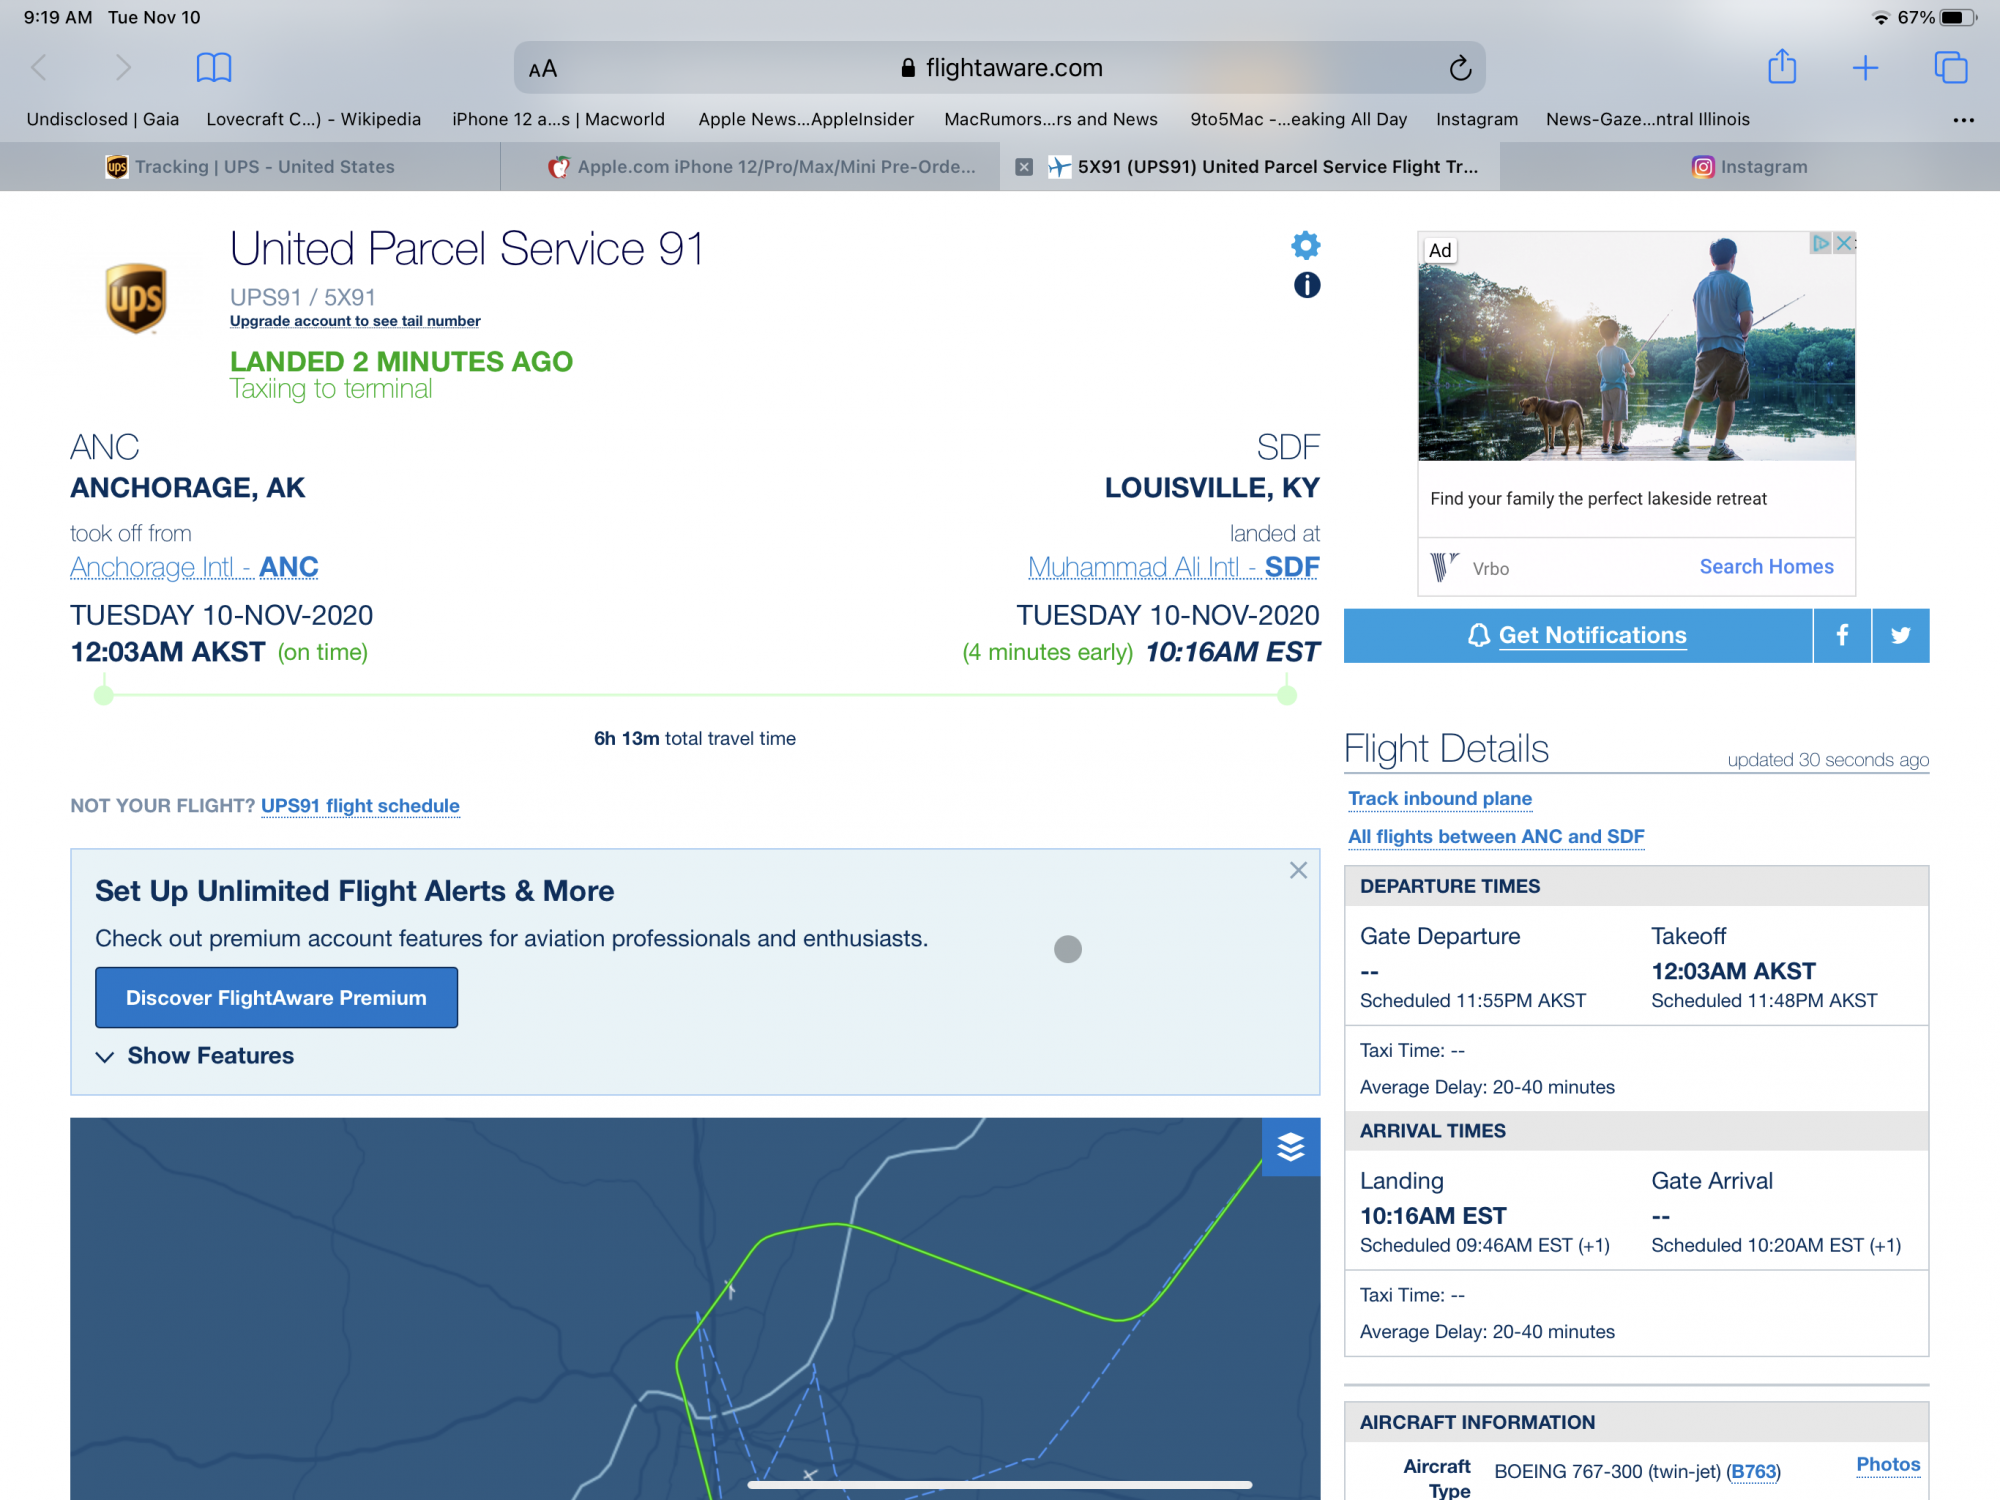Click Wi-Fi icon in status bar
Screen dimensions: 2000x1500
[x=1881, y=17]
